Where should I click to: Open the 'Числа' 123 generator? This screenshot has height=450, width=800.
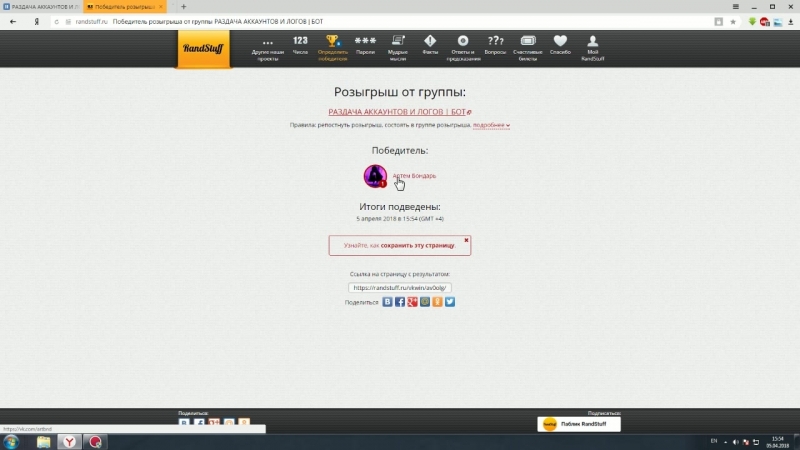point(300,45)
